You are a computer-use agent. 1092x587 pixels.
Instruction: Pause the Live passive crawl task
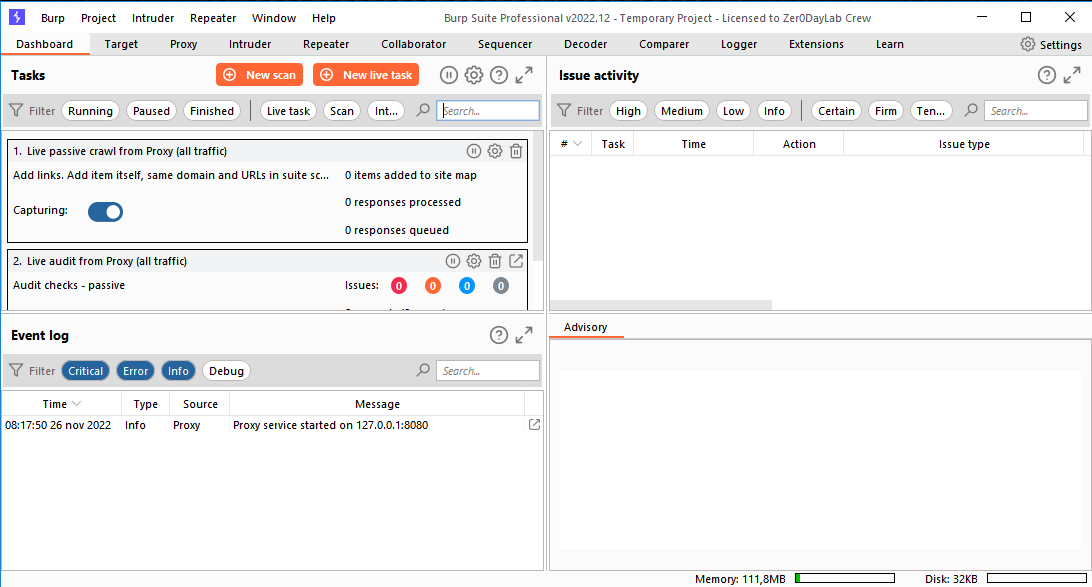tap(474, 151)
